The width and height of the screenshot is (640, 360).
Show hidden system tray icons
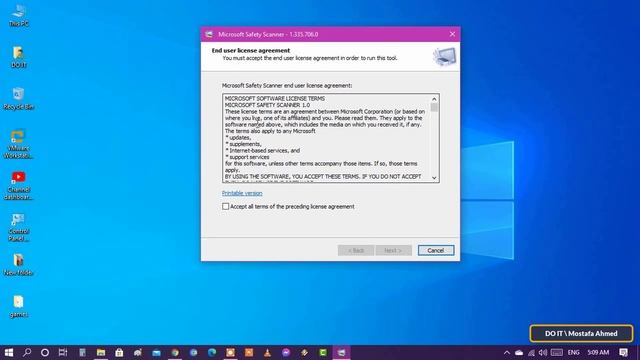507,353
